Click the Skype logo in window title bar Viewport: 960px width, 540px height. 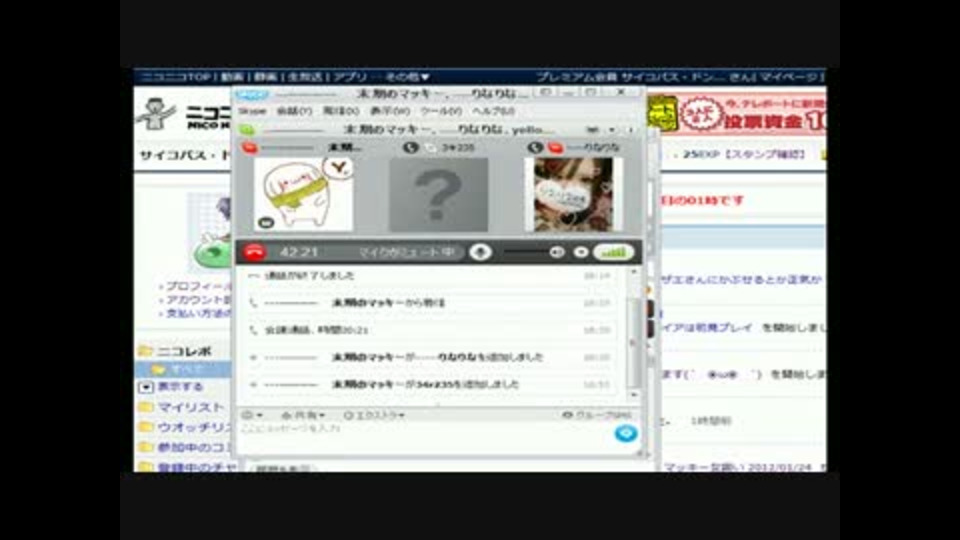coord(252,94)
